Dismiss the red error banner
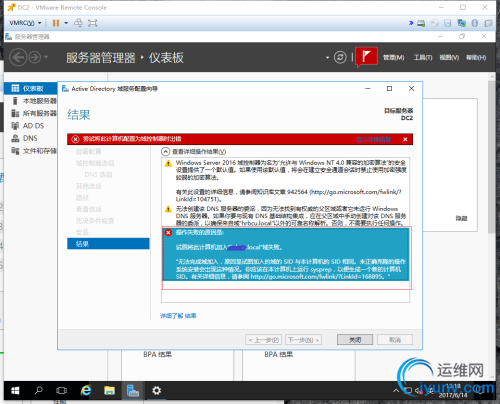The width and height of the screenshot is (500, 404). tap(405, 139)
